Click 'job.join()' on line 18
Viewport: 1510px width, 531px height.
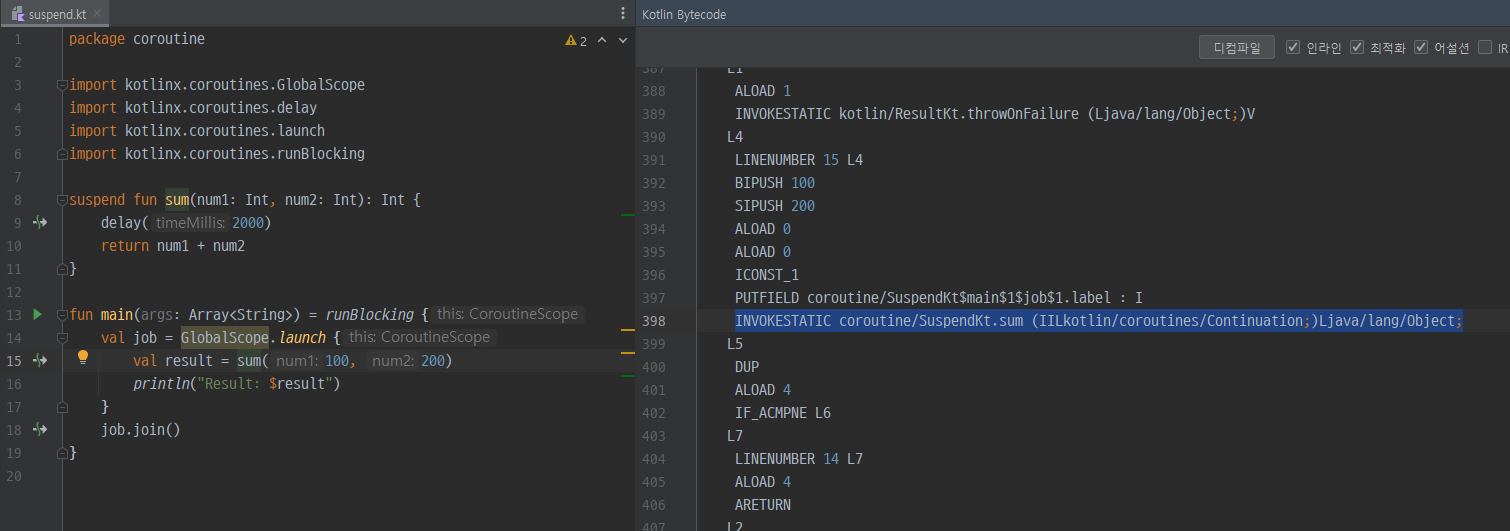(x=141, y=430)
